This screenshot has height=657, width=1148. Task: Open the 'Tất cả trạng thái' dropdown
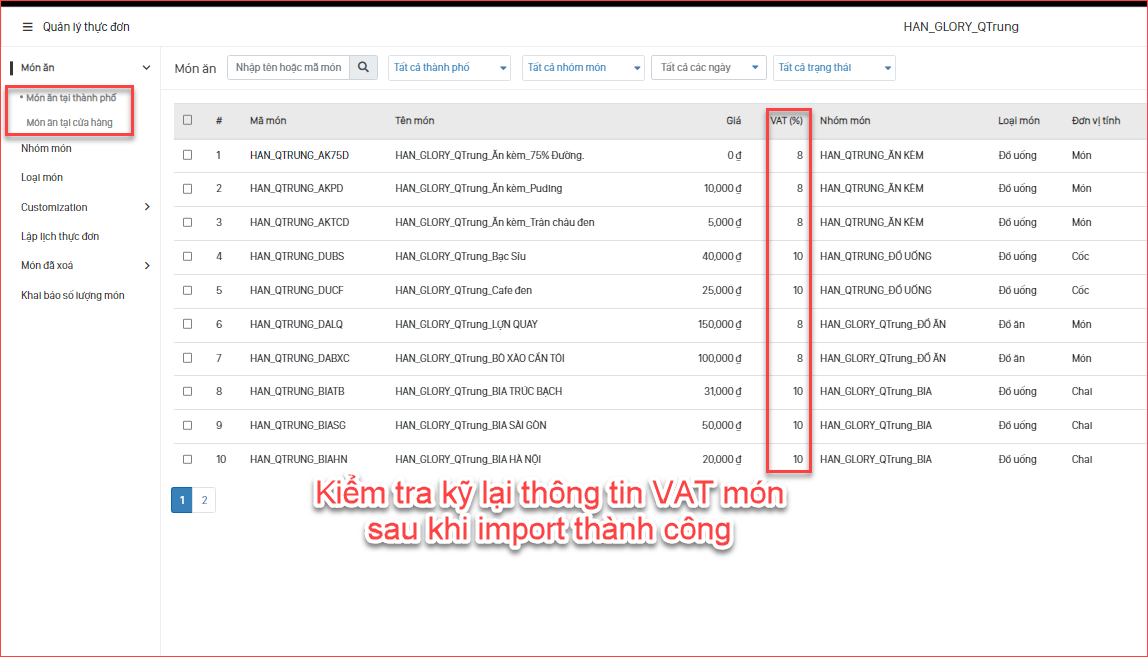click(833, 68)
